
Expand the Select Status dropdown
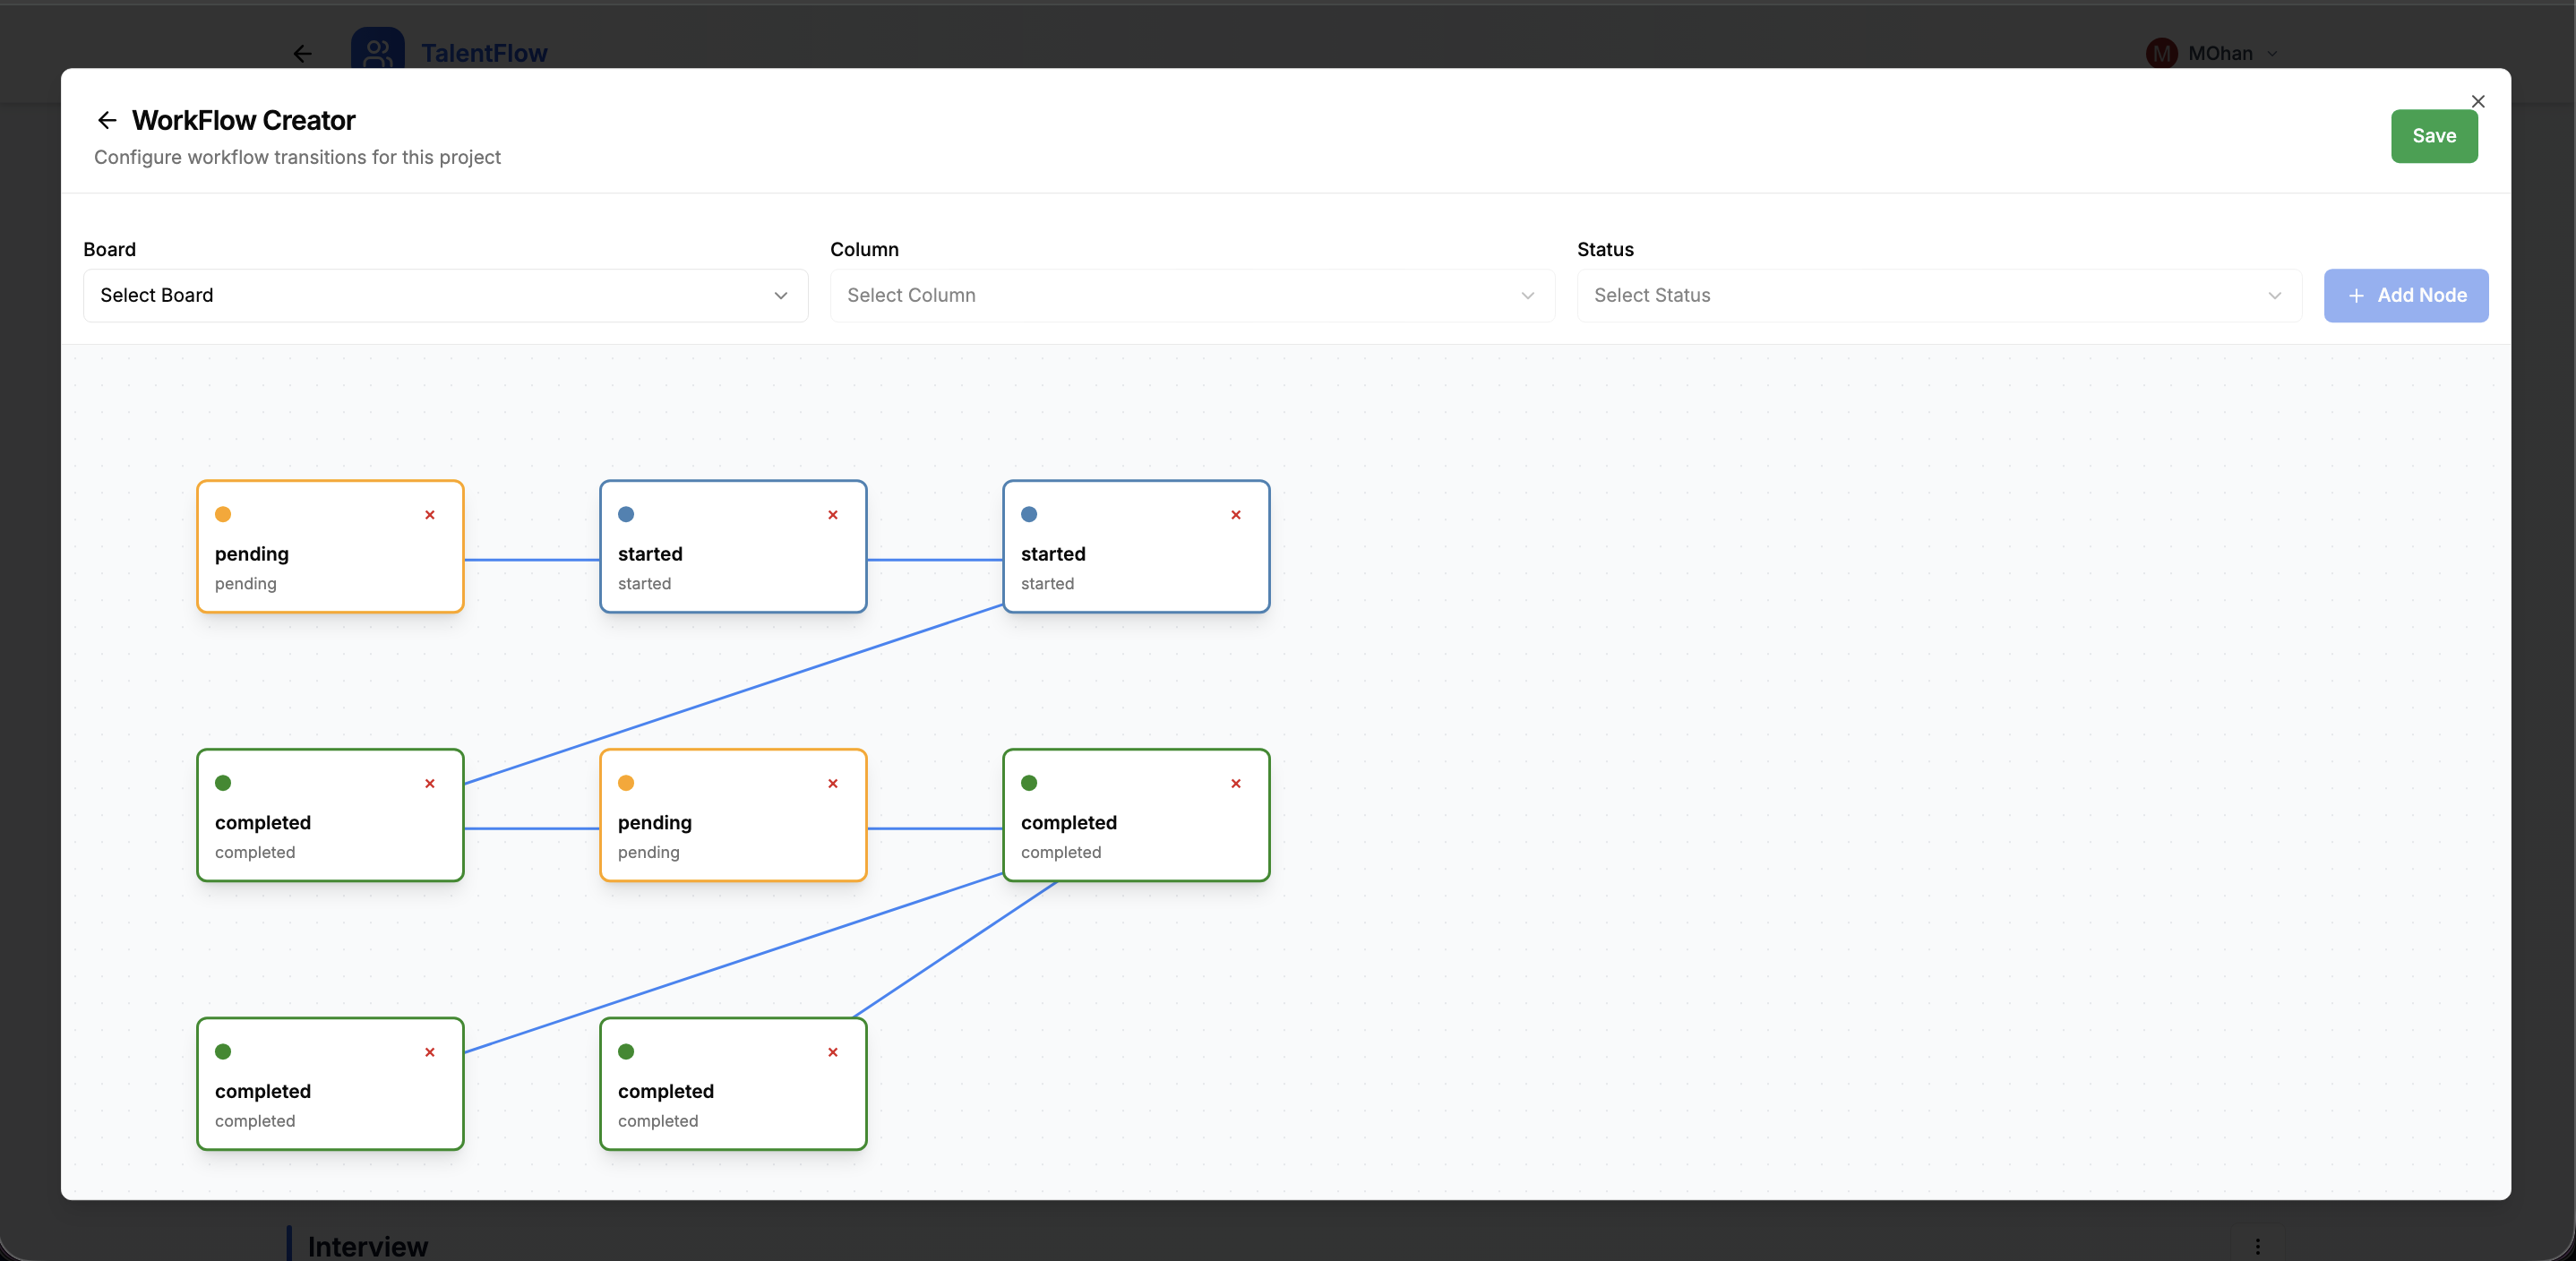click(1937, 295)
